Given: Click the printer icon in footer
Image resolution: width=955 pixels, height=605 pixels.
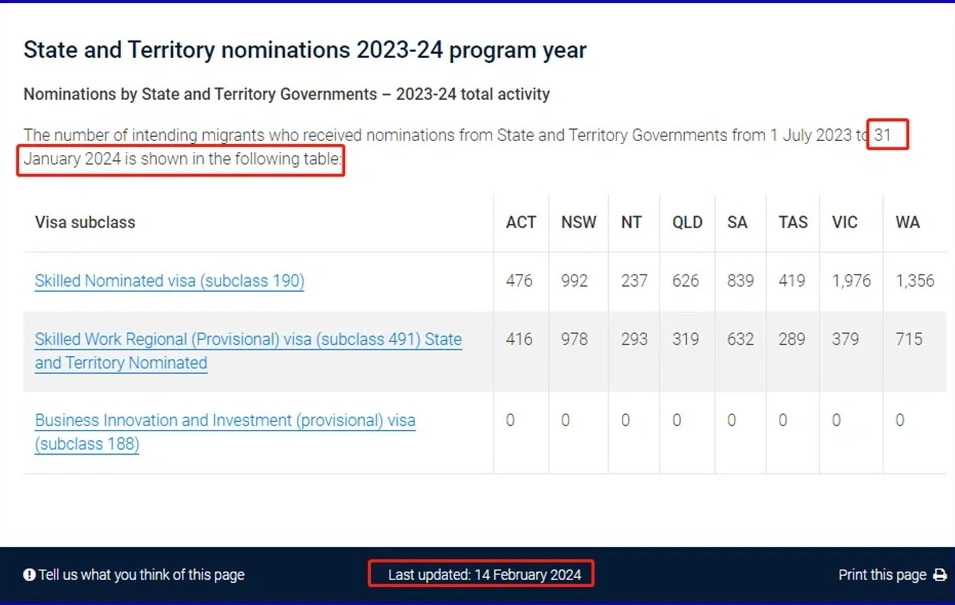Looking at the screenshot, I should click(939, 575).
